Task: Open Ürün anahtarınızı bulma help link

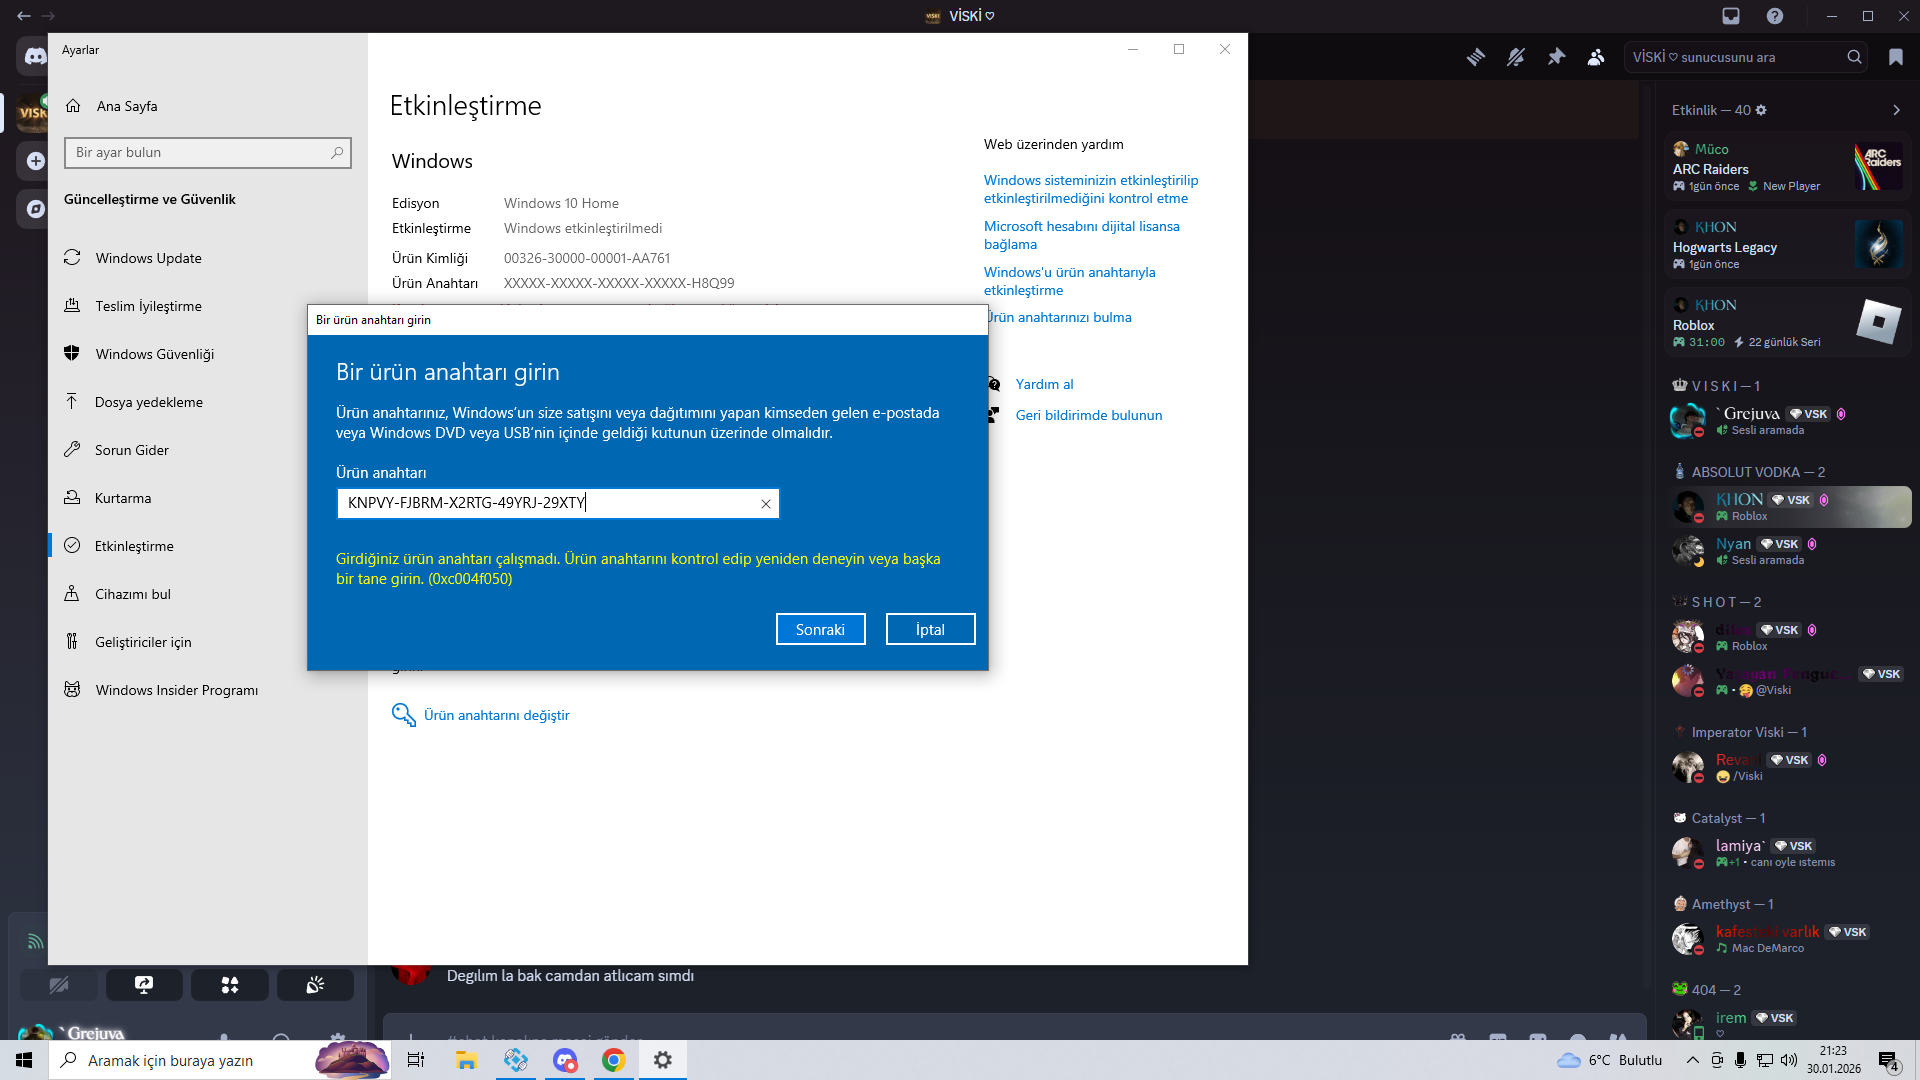Action: (1060, 317)
